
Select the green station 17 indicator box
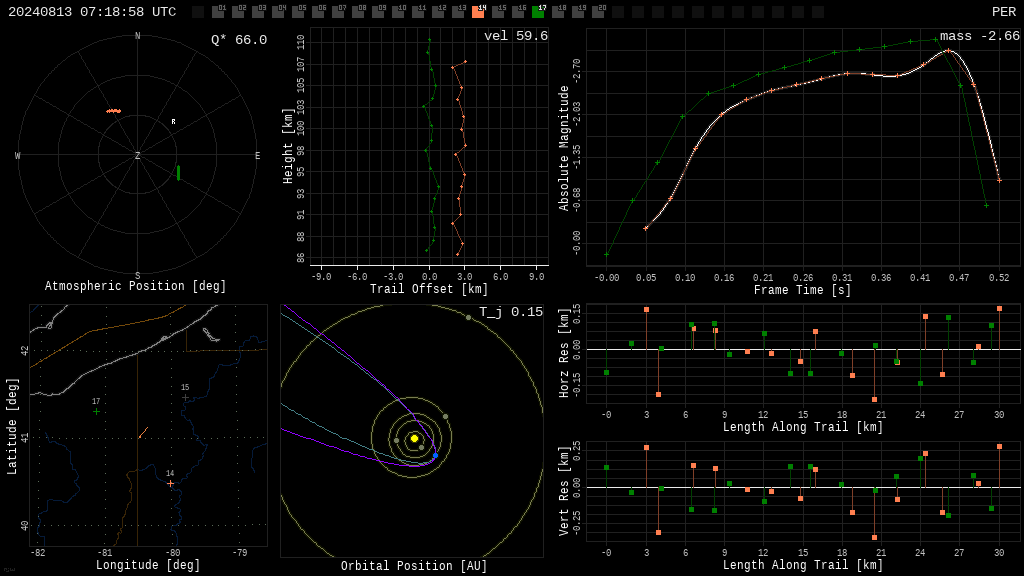tap(538, 12)
